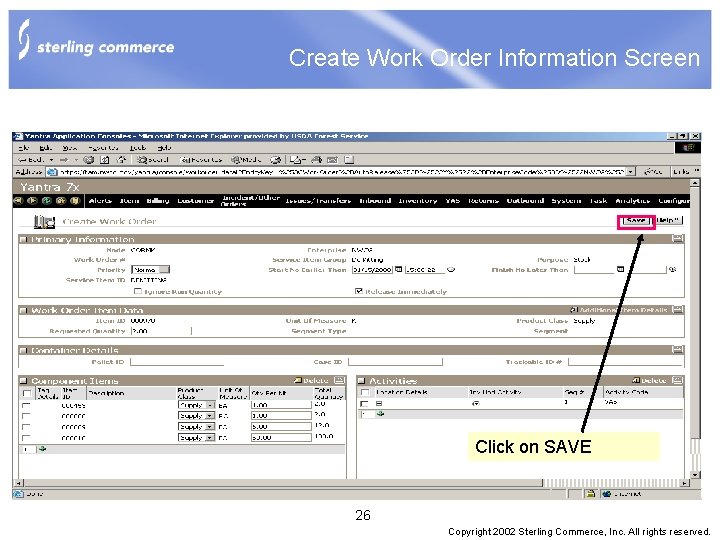Click the second round Yantra navigation icon
Viewport: 720px width, 540px height.
[x=32, y=201]
